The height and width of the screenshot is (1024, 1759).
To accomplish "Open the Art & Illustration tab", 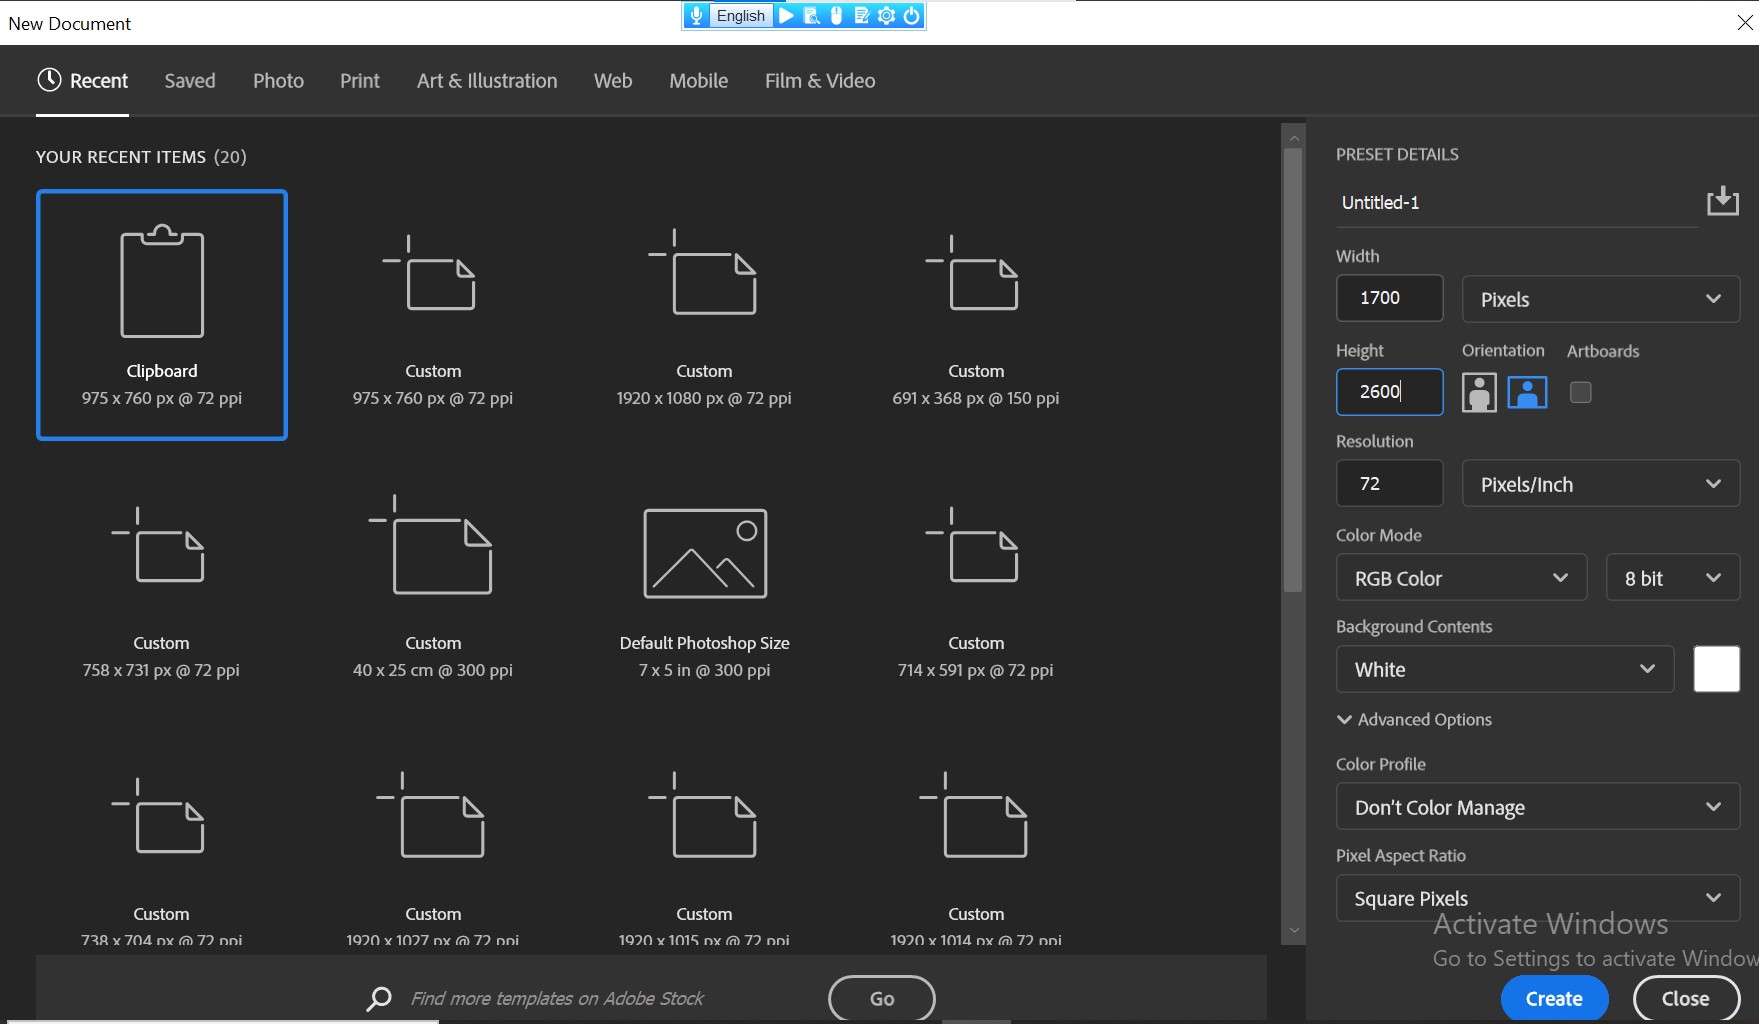I will click(x=487, y=81).
